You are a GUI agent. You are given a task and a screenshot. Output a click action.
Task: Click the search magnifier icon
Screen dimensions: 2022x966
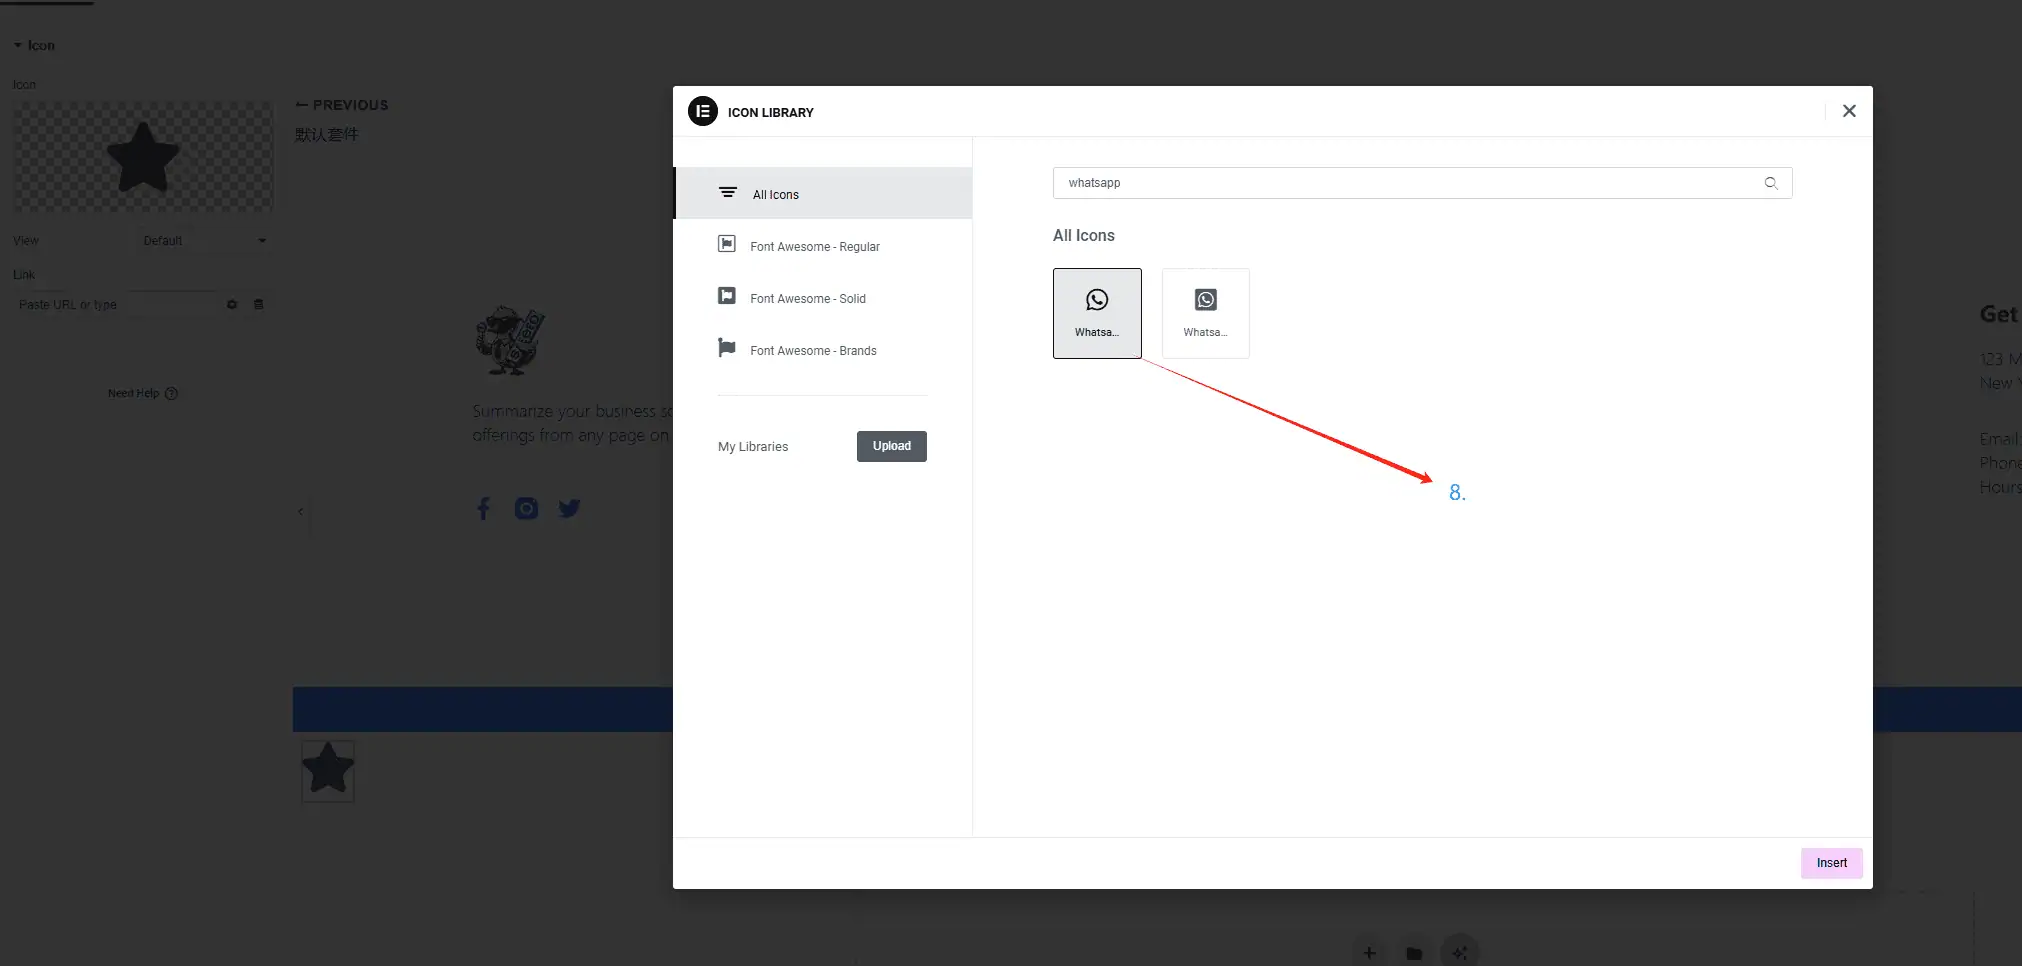pos(1771,183)
